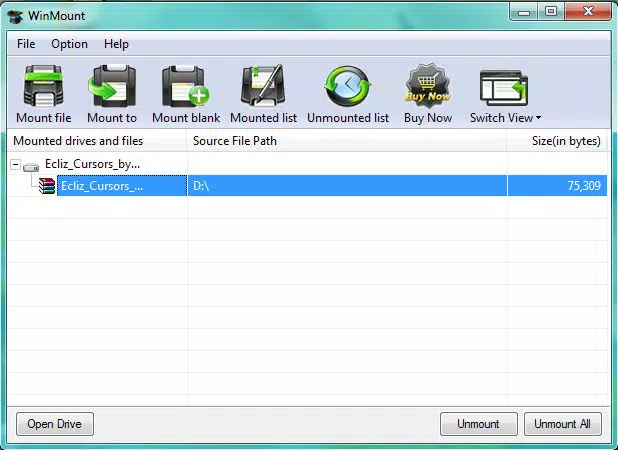Click the WinMount title bar hat icon
This screenshot has height=450, width=618.
click(x=15, y=16)
